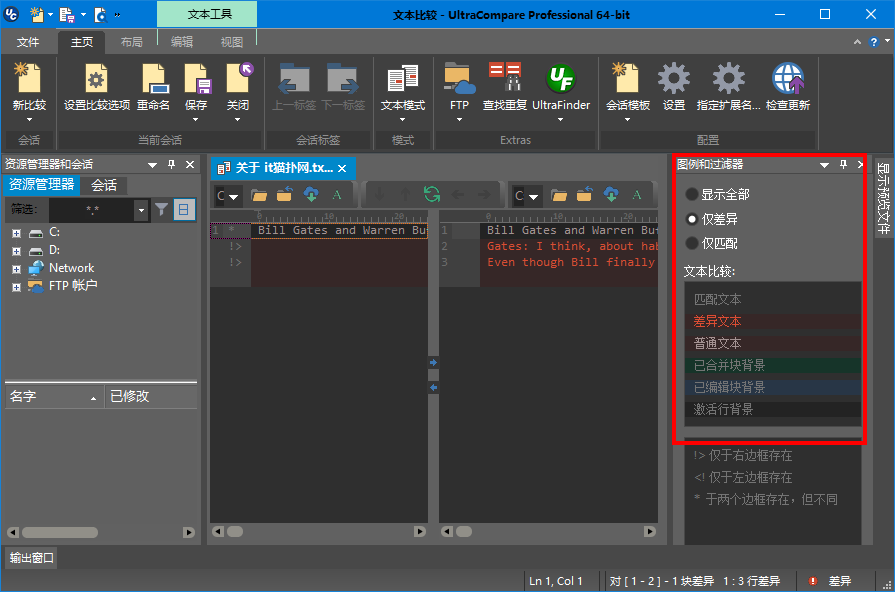Click the blue merge-right arrow between panes
This screenshot has width=895, height=592.
433,363
